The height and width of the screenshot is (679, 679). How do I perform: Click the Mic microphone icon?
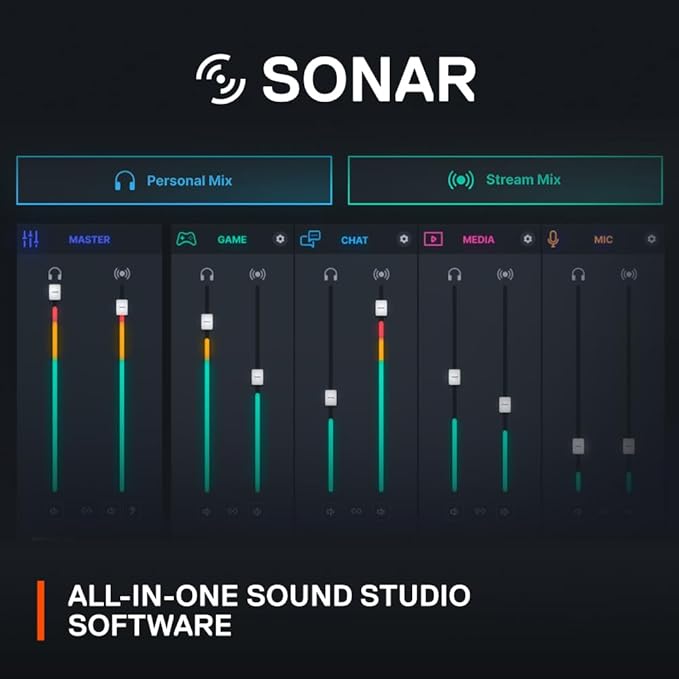tap(553, 239)
